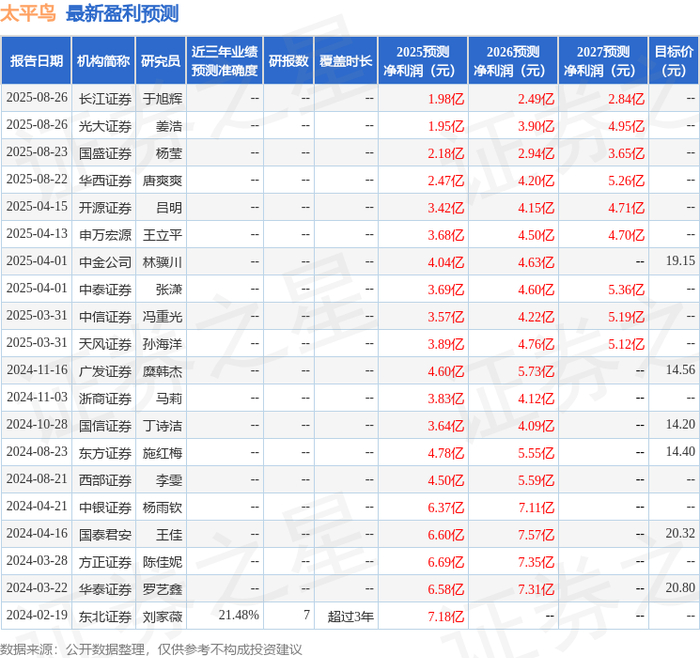Select the 东北证券 institution cell
The image size is (700, 658).
pos(105,616)
